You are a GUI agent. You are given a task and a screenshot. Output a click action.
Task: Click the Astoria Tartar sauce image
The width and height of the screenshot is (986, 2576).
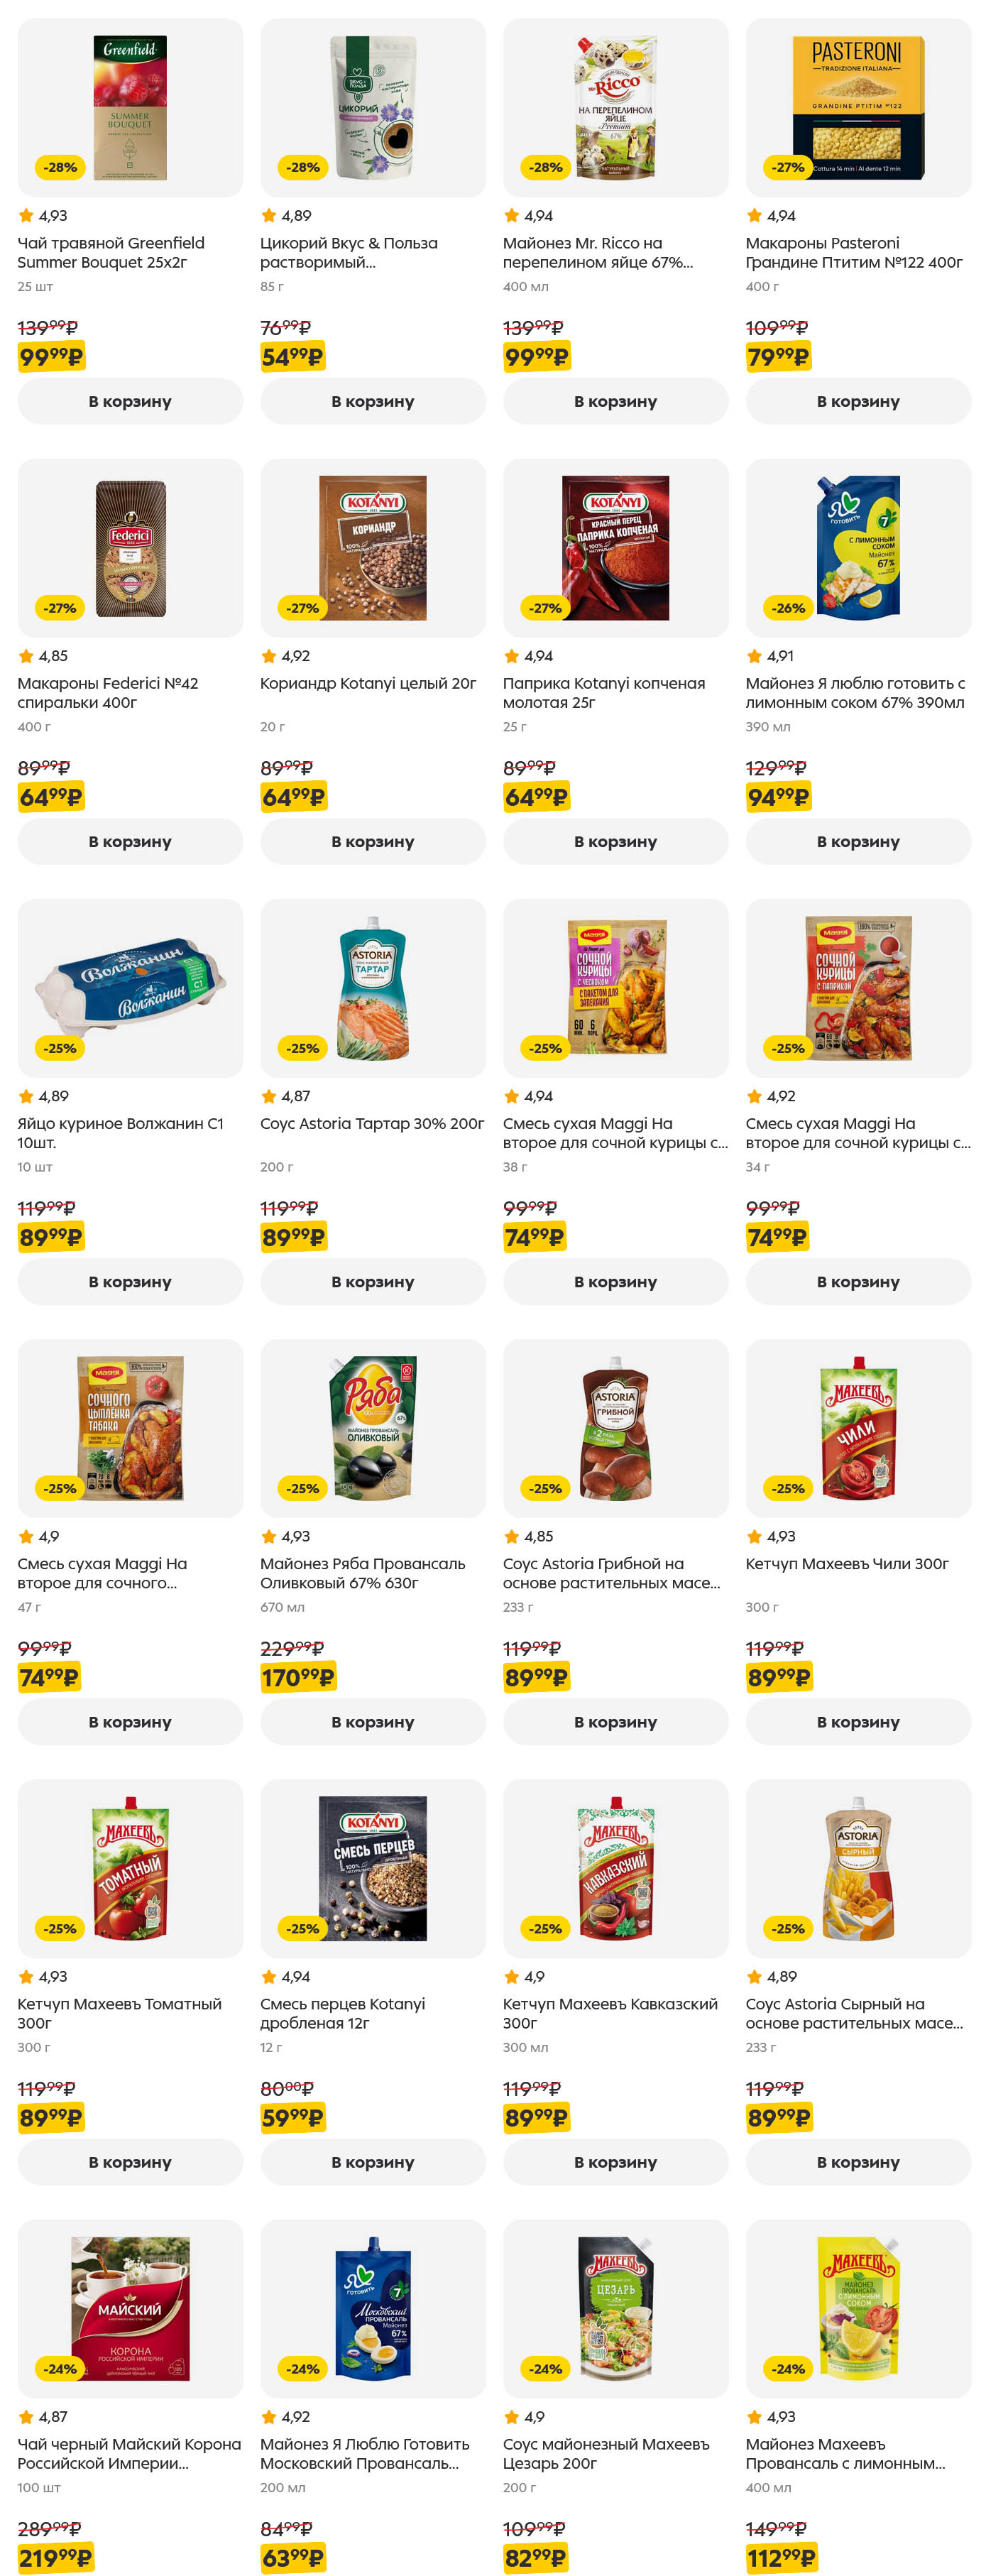tap(372, 988)
